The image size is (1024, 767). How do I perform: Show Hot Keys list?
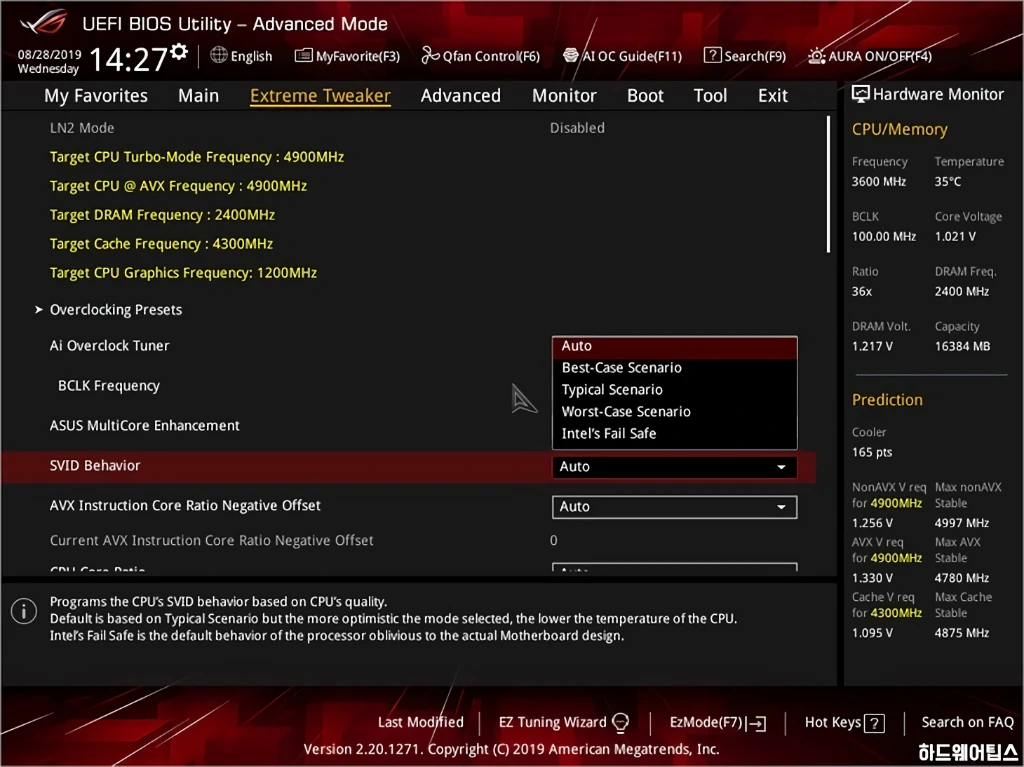844,723
